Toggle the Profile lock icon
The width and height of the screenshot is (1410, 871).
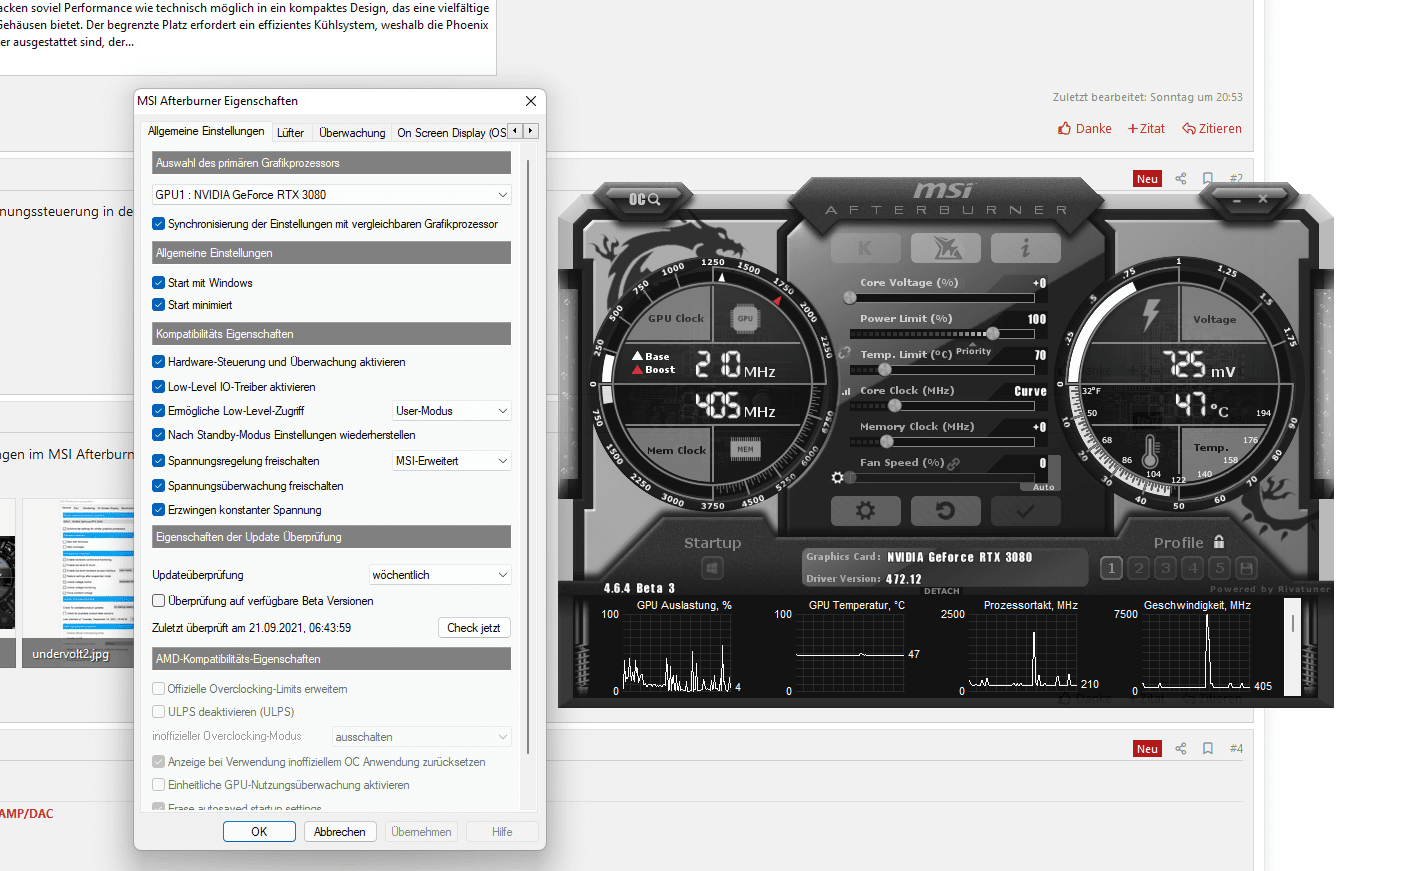(1219, 542)
